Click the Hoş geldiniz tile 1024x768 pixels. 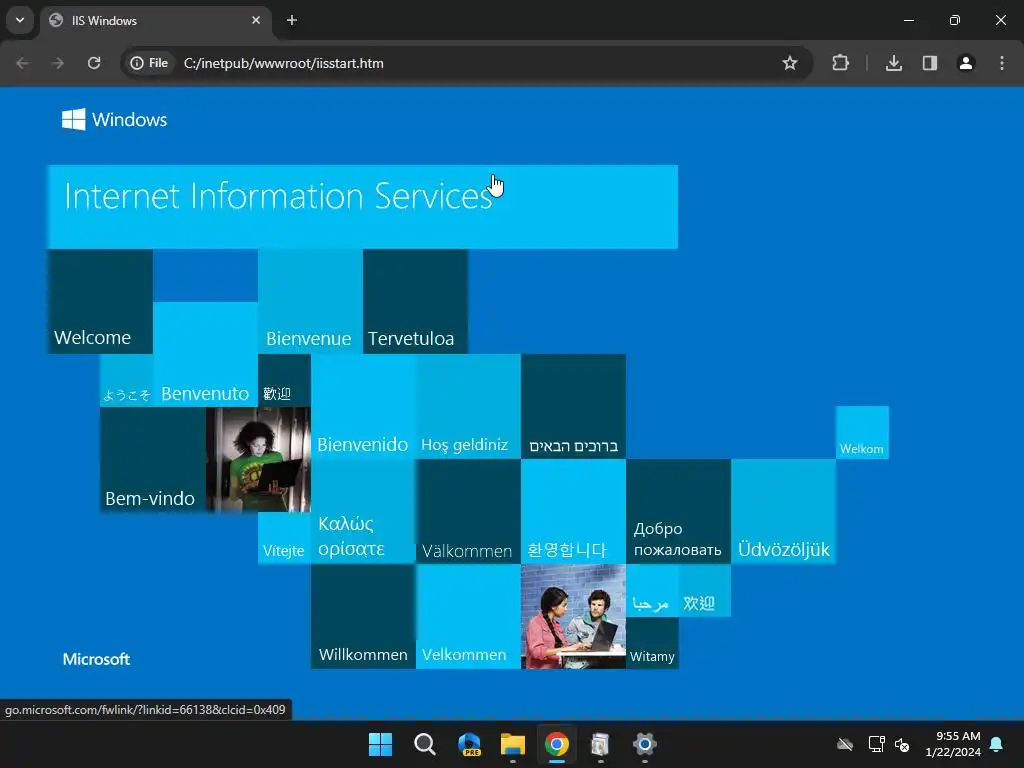pyautogui.click(x=468, y=406)
